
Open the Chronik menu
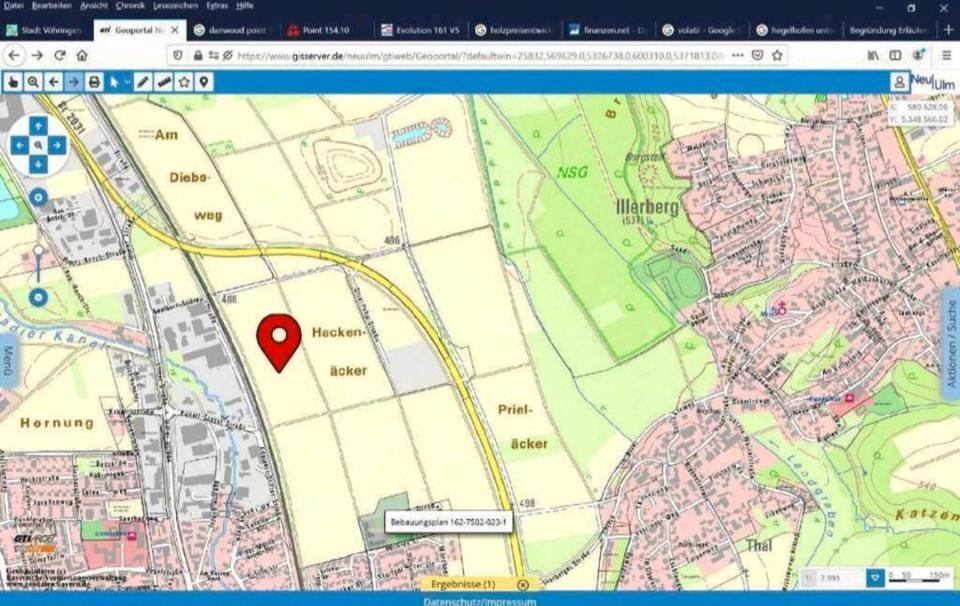tap(130, 6)
